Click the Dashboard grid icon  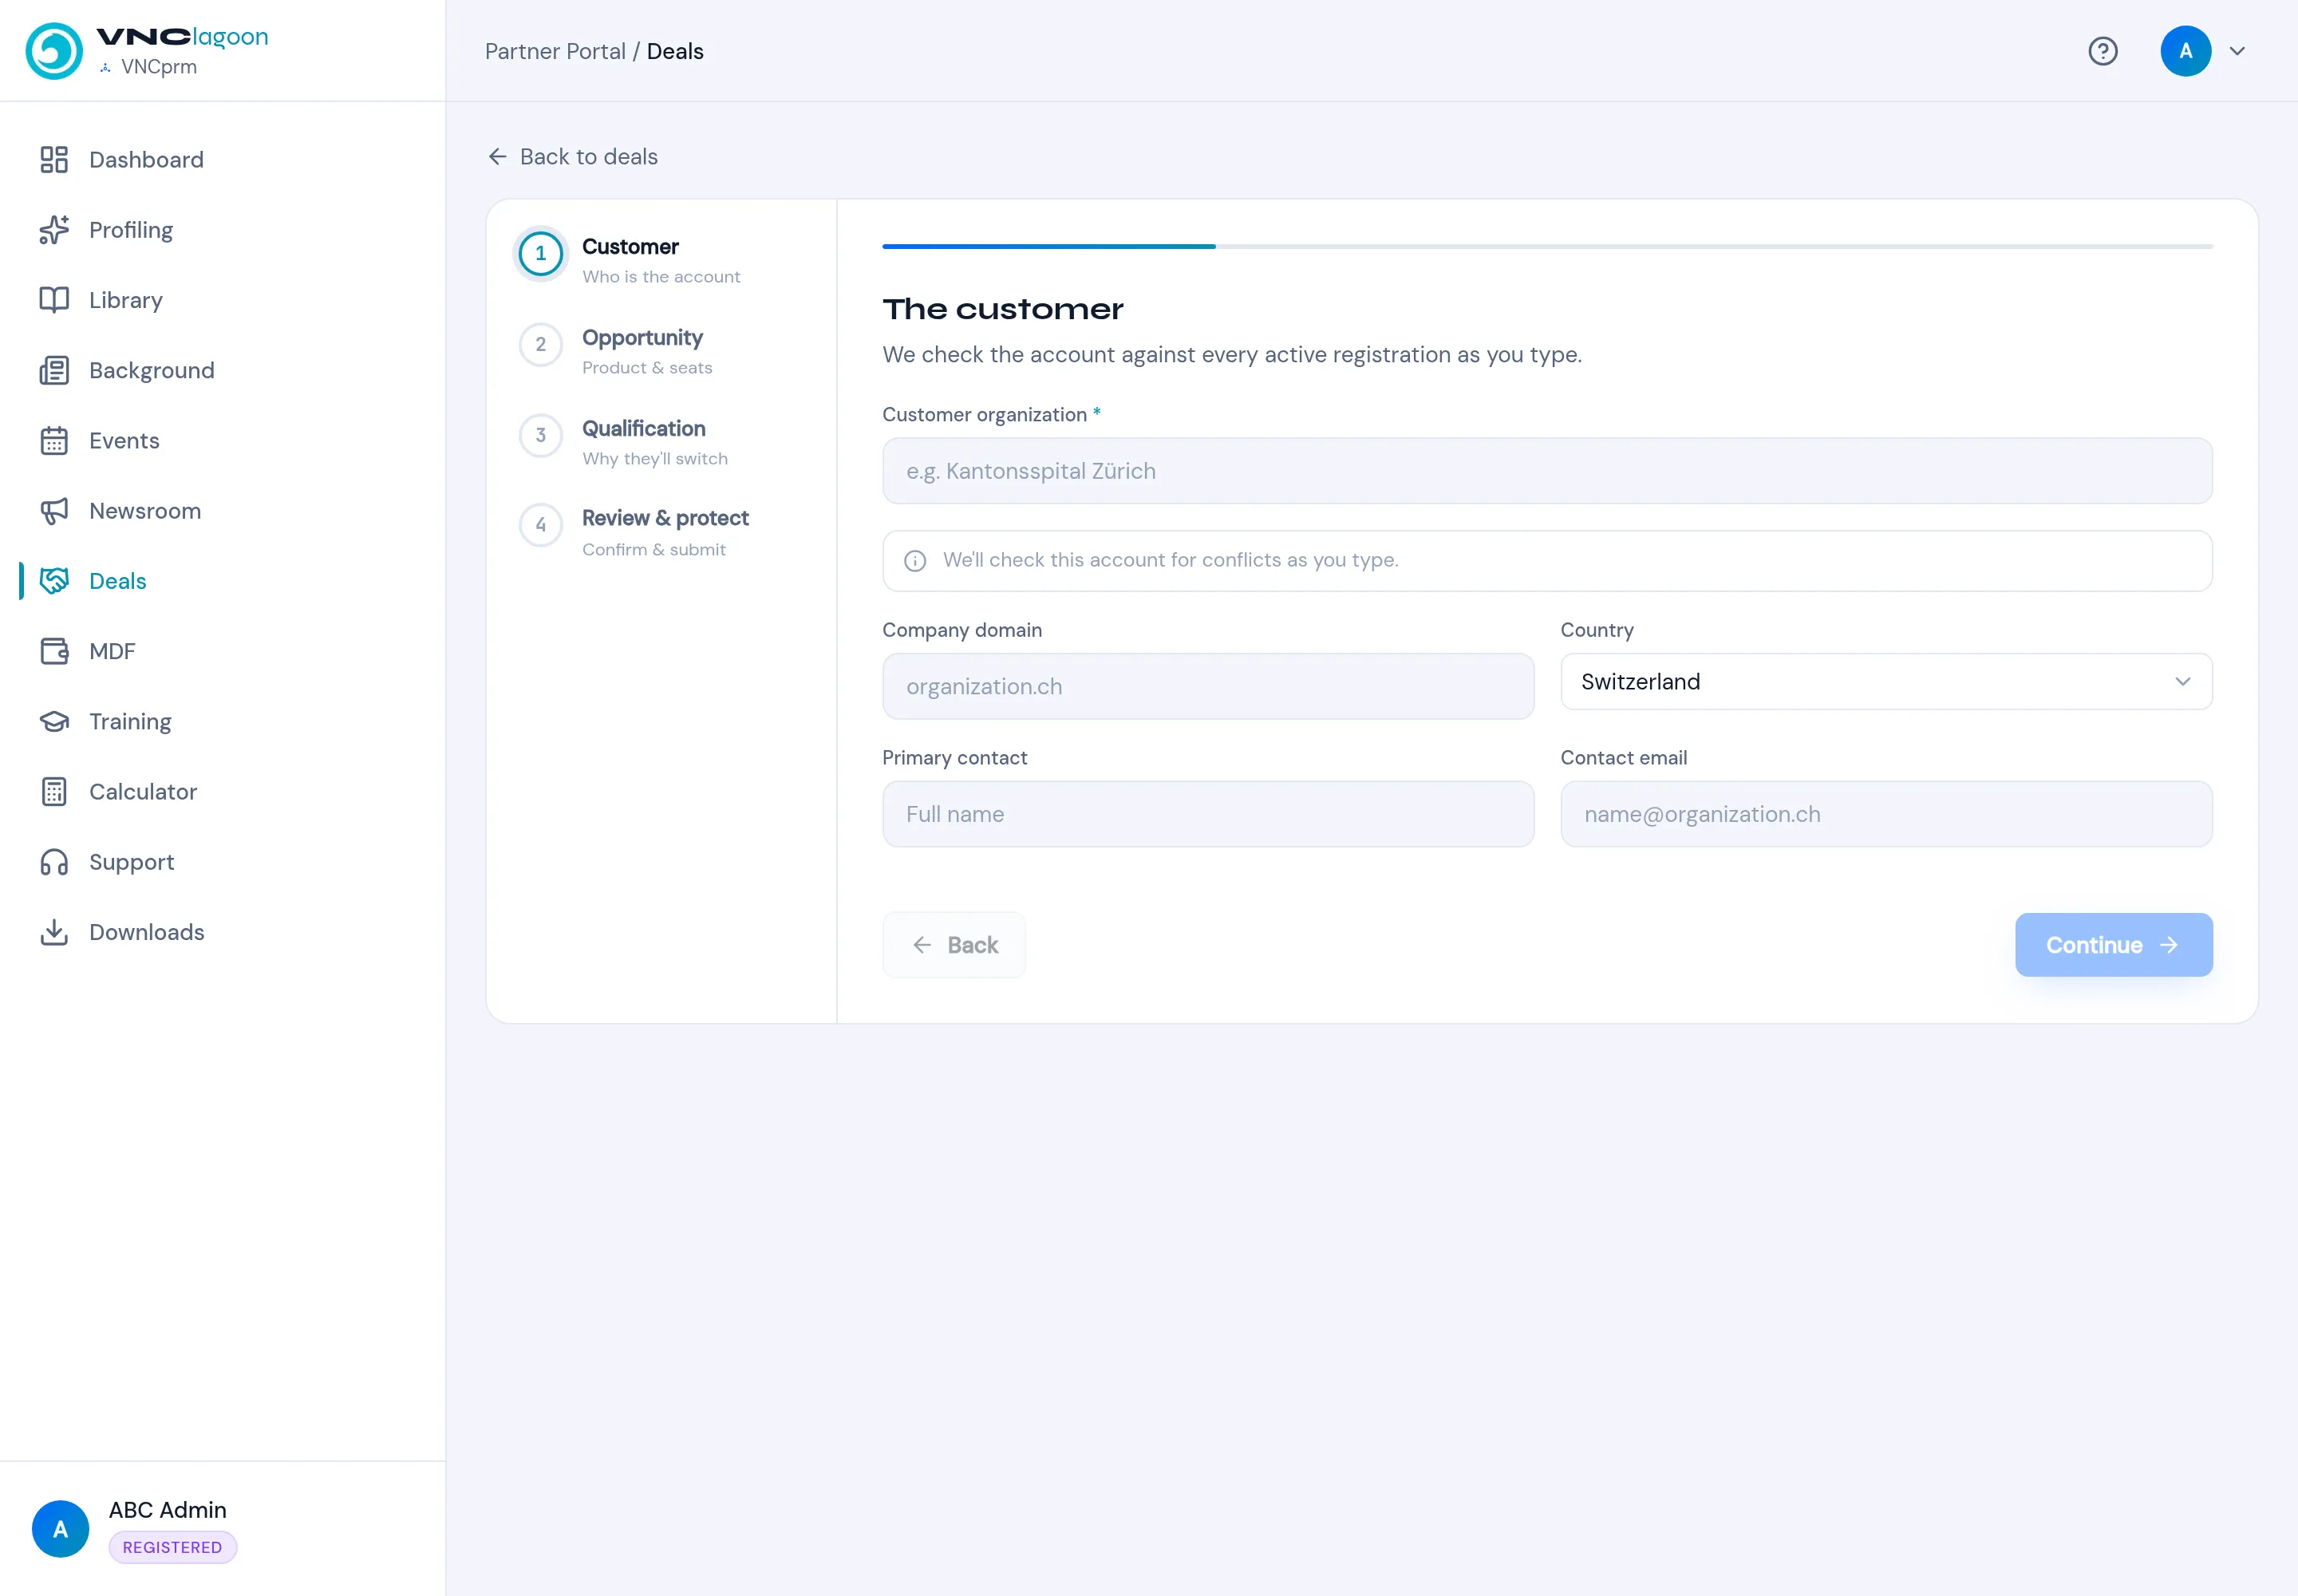[54, 160]
